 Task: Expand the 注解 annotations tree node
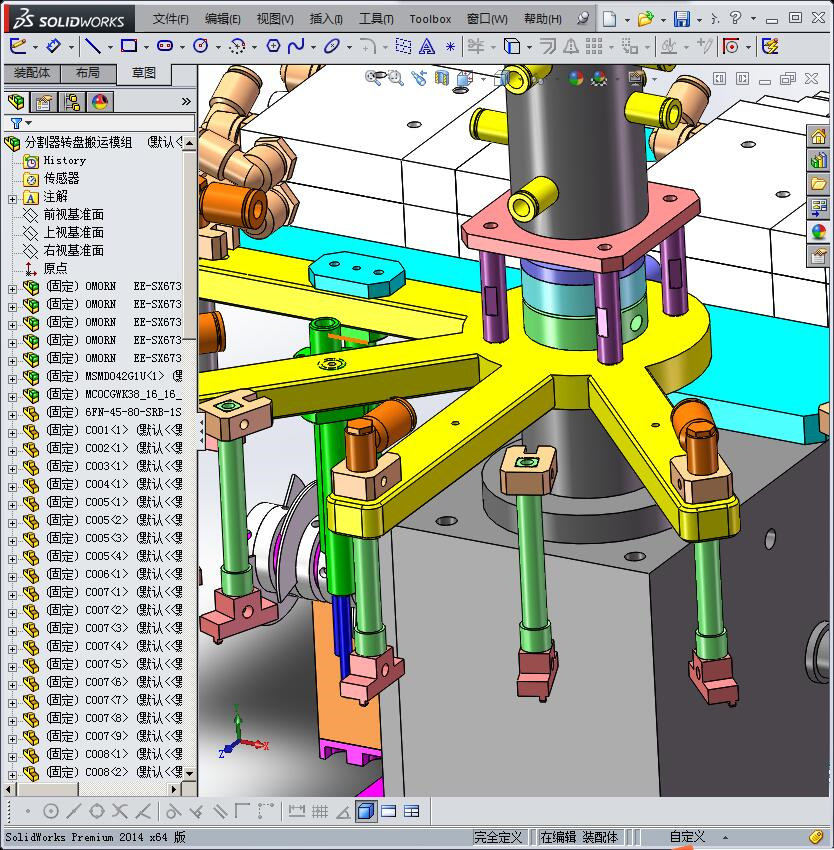(x=12, y=199)
